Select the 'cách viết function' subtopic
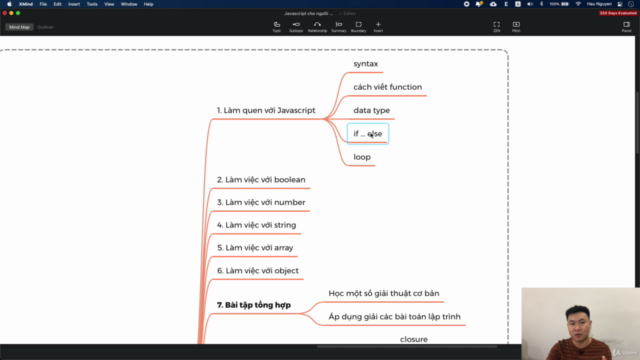The height and width of the screenshot is (360, 640). (388, 87)
